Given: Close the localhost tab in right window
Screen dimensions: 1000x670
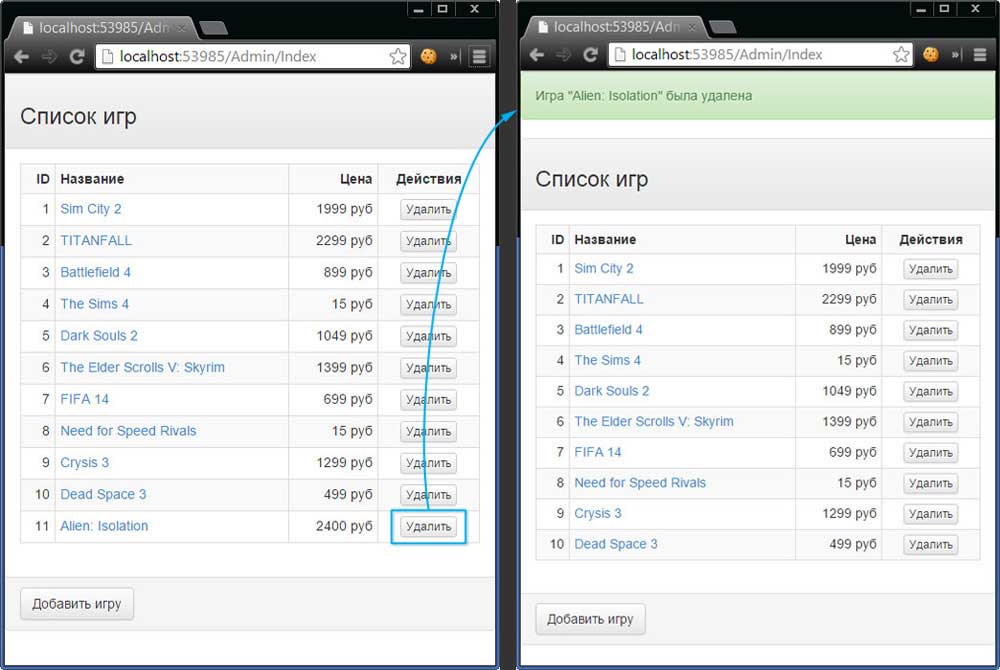Looking at the screenshot, I should 692,27.
